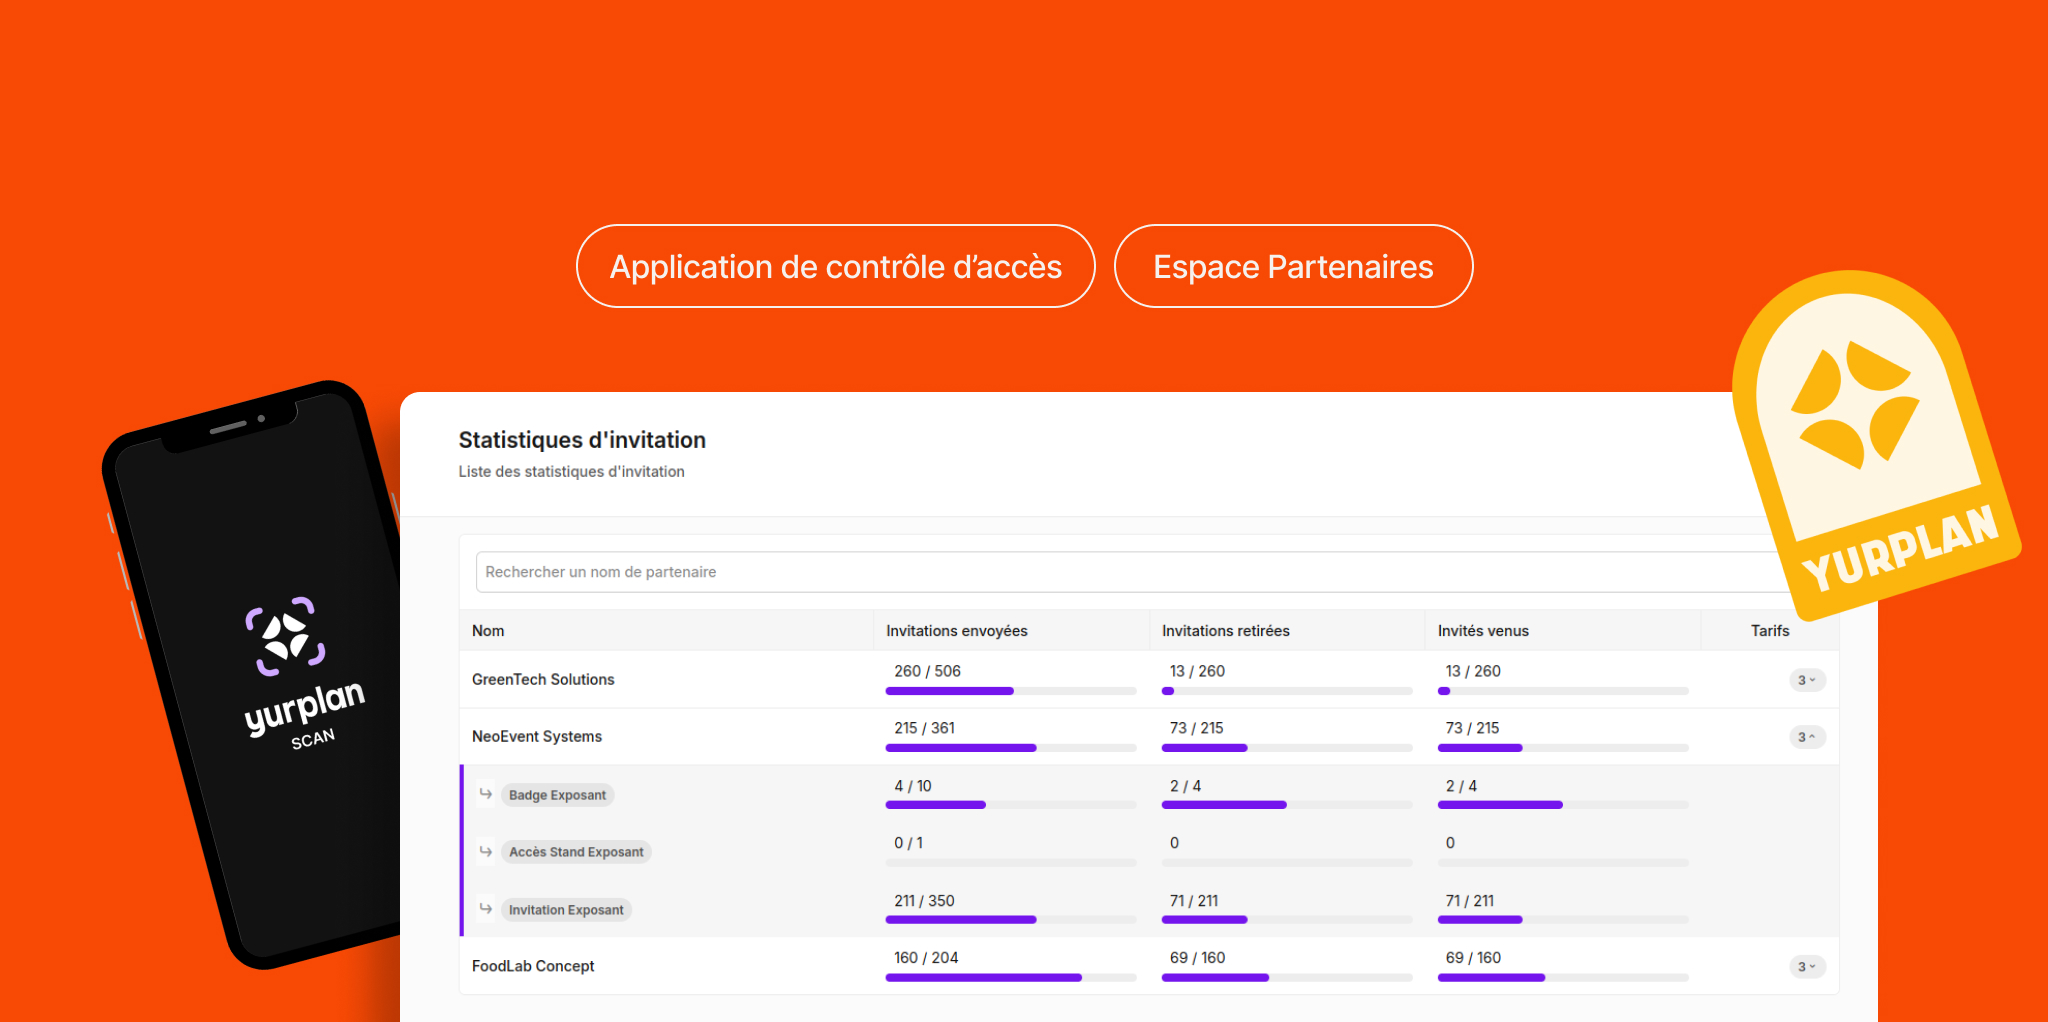Click the 0 / 1 invitations sent value

(x=909, y=843)
